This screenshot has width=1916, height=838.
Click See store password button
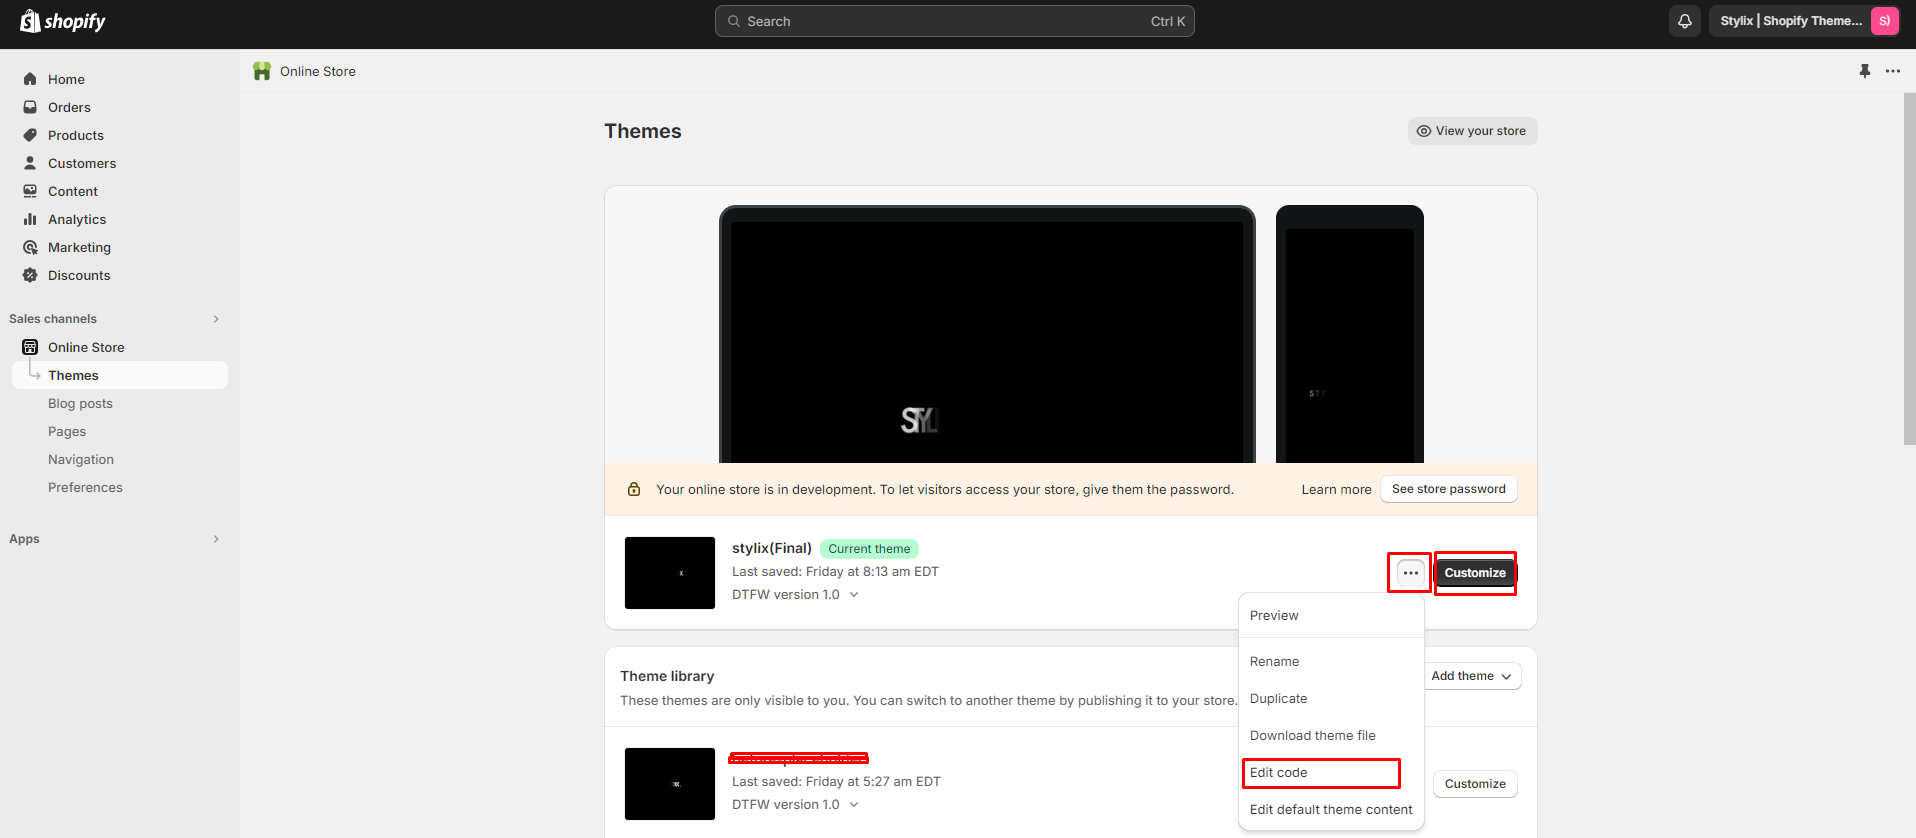pos(1448,489)
